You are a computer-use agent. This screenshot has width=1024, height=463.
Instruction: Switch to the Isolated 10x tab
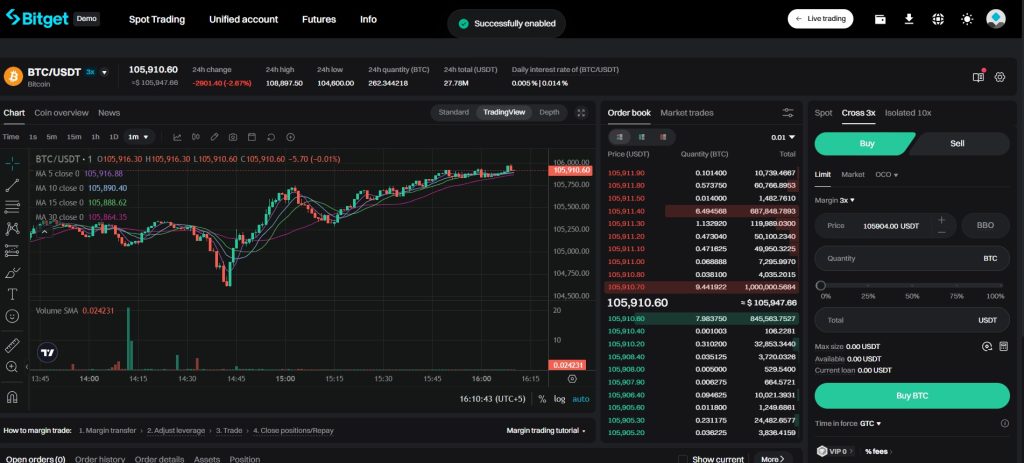[908, 113]
